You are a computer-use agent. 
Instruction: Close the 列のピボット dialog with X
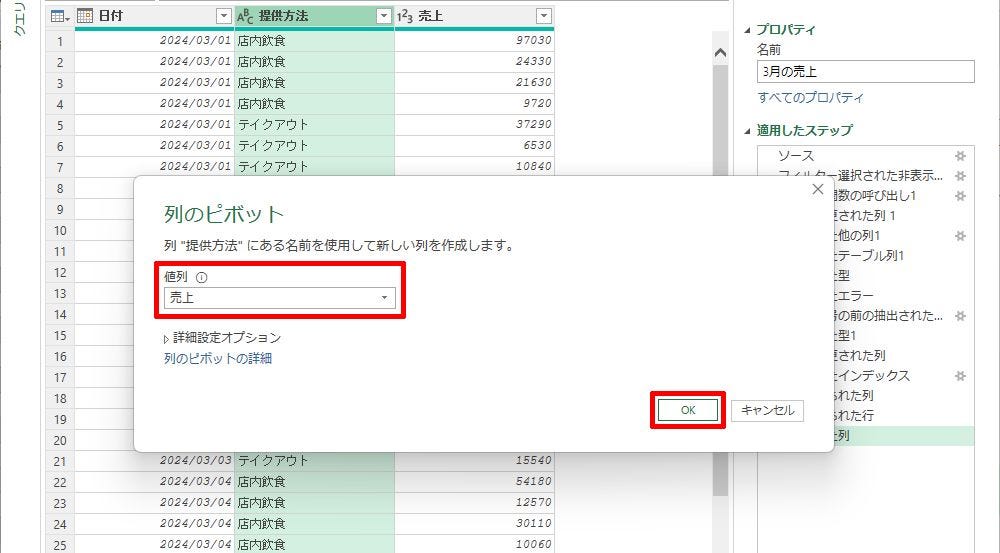pos(817,189)
